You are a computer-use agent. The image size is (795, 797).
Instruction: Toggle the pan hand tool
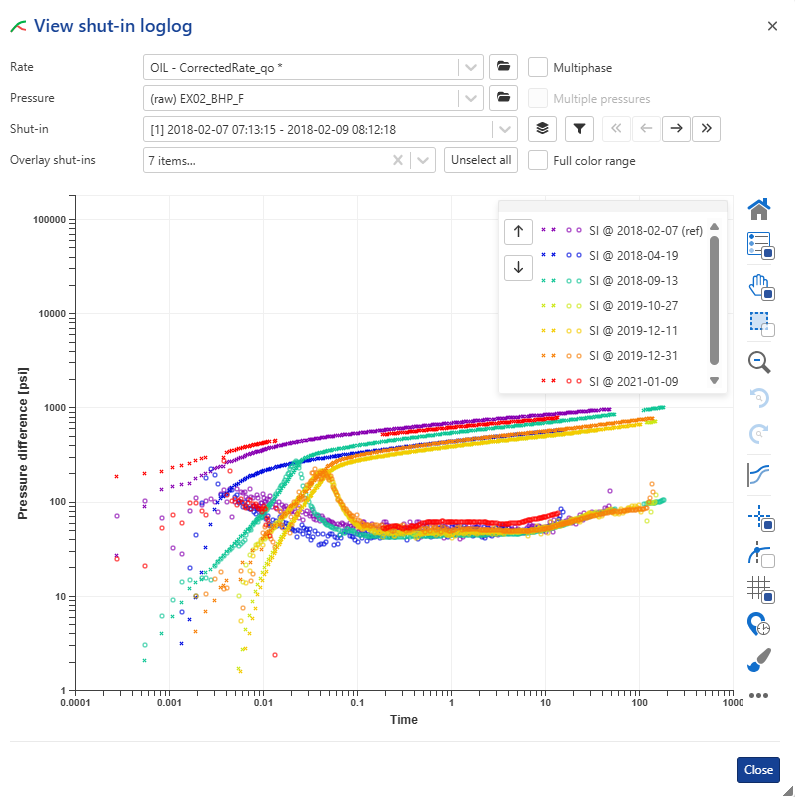[x=760, y=286]
